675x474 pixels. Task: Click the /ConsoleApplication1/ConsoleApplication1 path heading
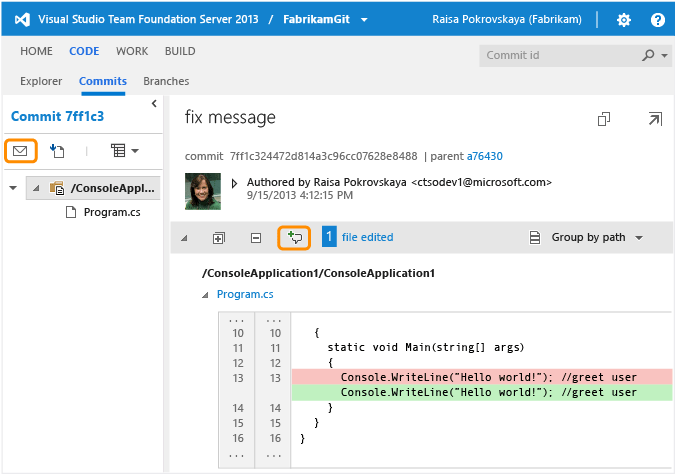tap(319, 273)
